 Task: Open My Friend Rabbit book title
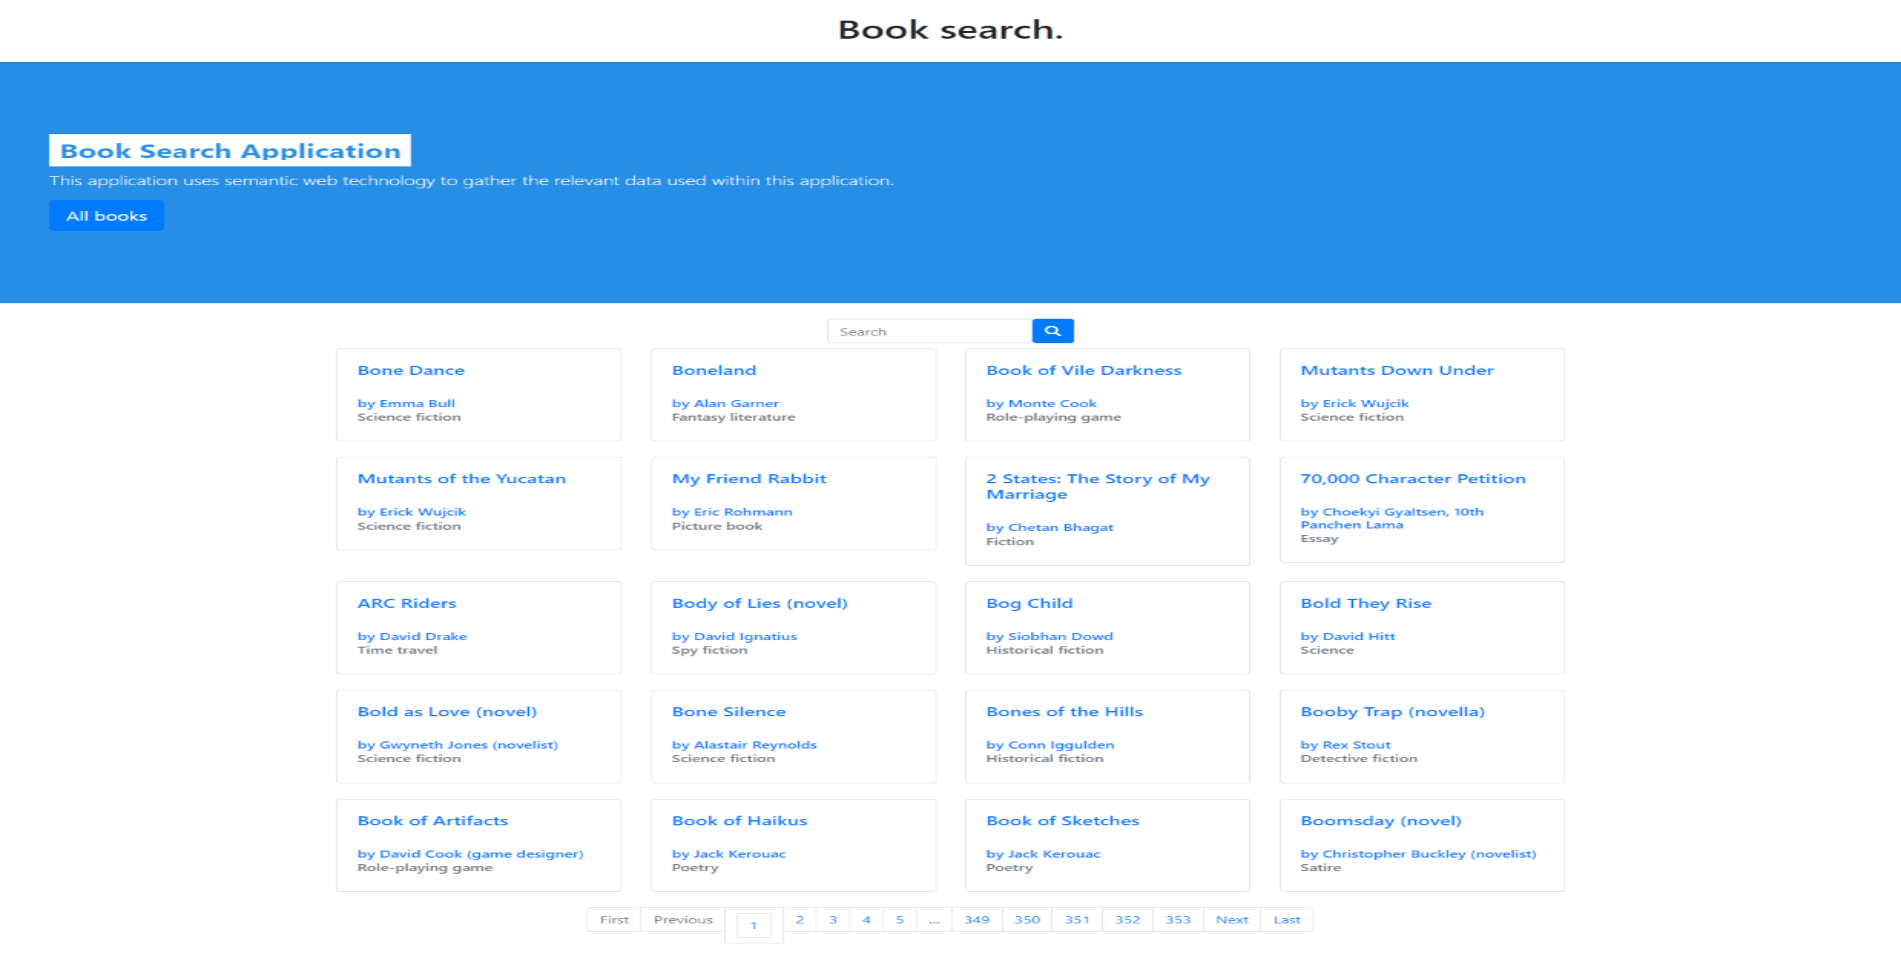(x=749, y=479)
